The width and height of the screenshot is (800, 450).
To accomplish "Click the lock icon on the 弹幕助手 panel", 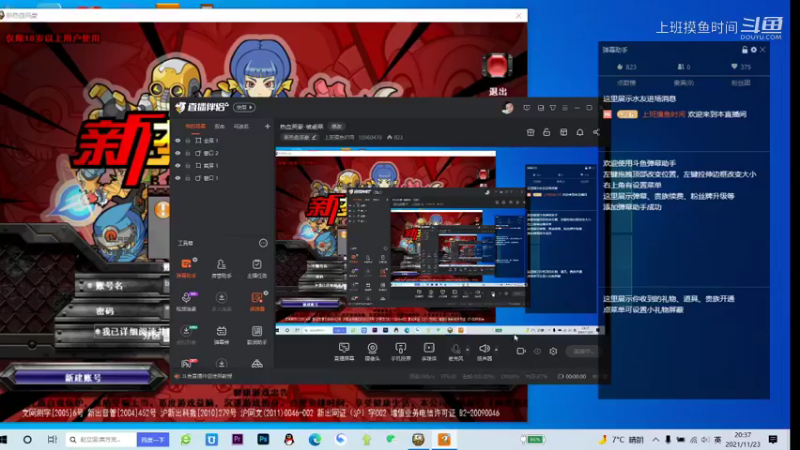I will tap(744, 50).
